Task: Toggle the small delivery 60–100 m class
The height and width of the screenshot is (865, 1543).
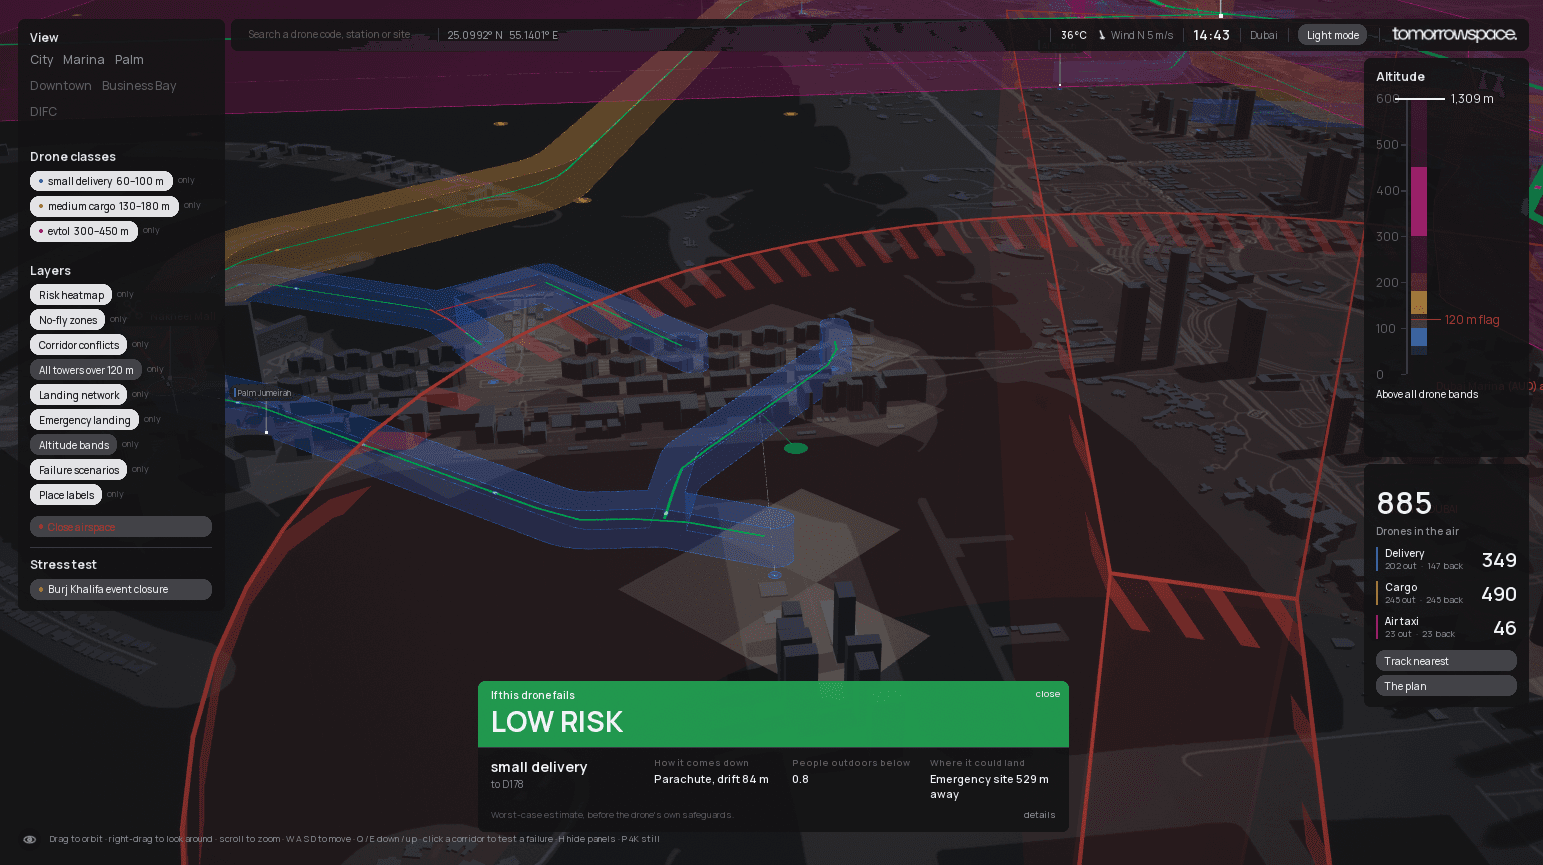Action: 101,181
